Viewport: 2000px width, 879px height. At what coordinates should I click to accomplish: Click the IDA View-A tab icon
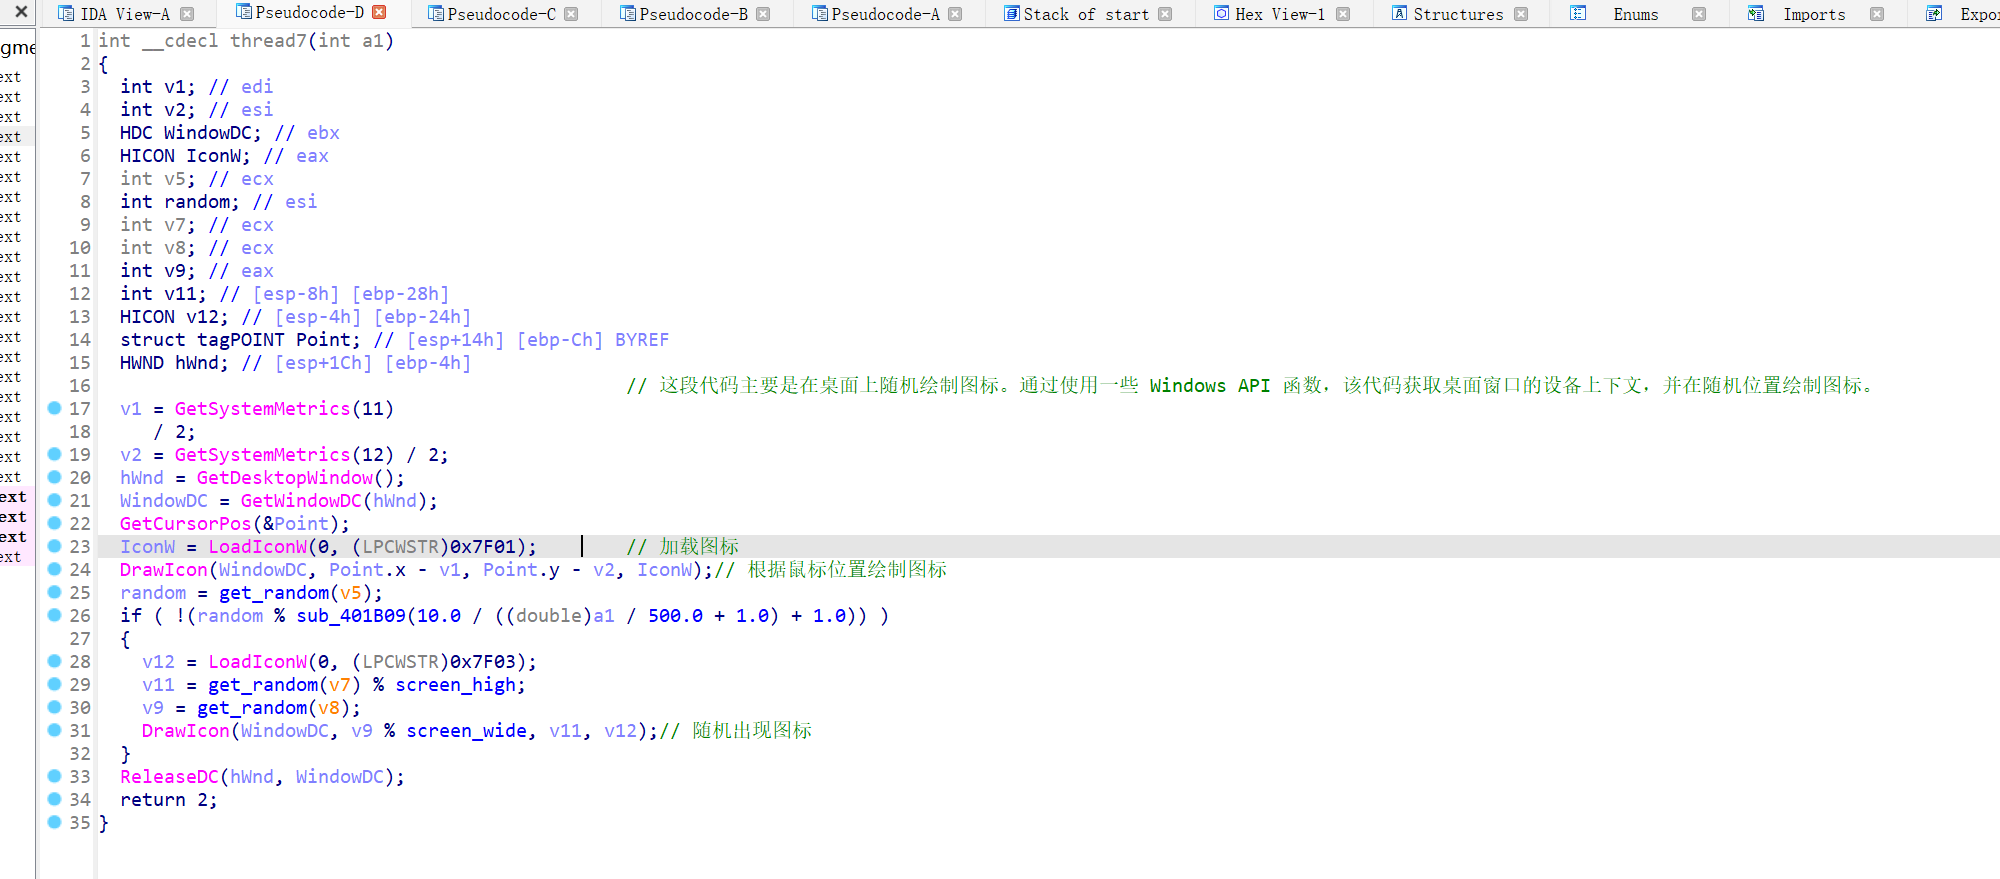tap(66, 14)
